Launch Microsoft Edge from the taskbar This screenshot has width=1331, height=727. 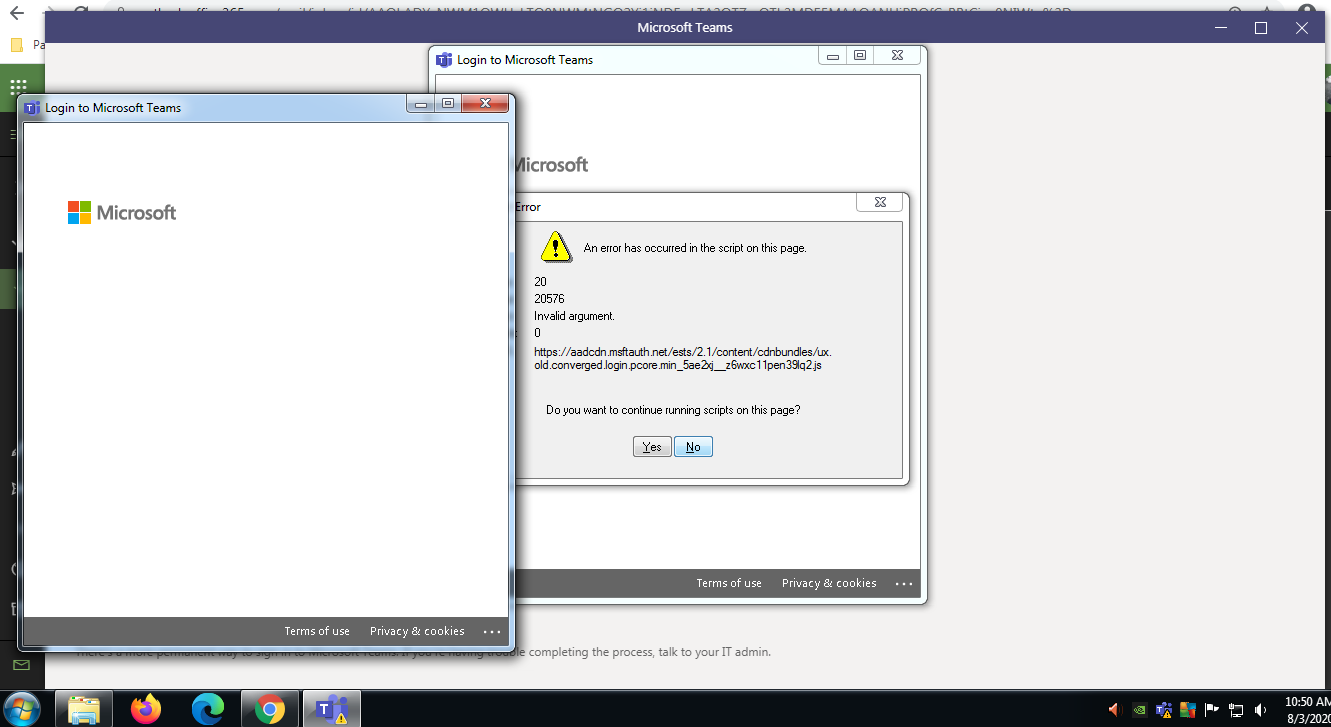pyautogui.click(x=208, y=709)
